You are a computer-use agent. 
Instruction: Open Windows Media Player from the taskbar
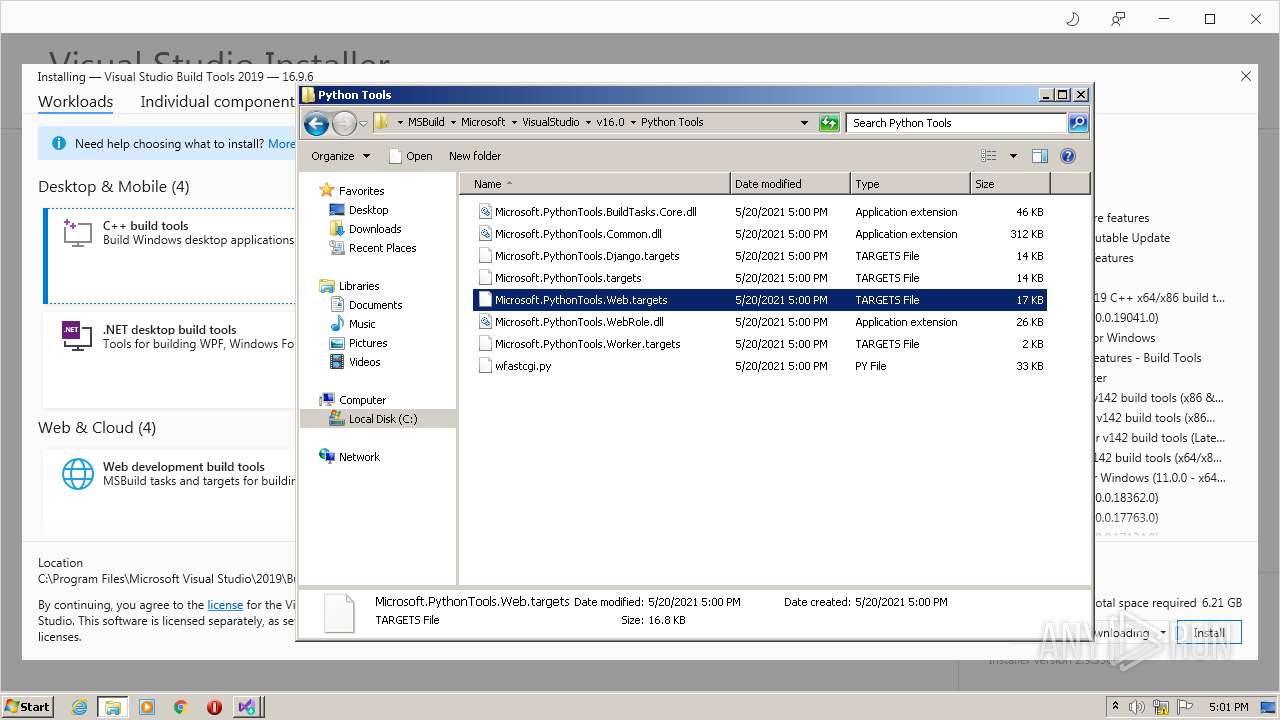click(x=147, y=707)
